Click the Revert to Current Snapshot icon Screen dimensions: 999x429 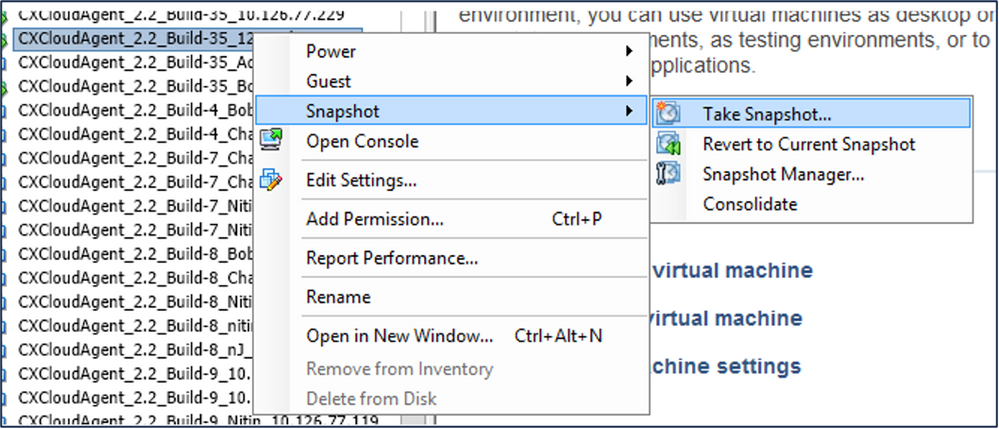point(668,144)
